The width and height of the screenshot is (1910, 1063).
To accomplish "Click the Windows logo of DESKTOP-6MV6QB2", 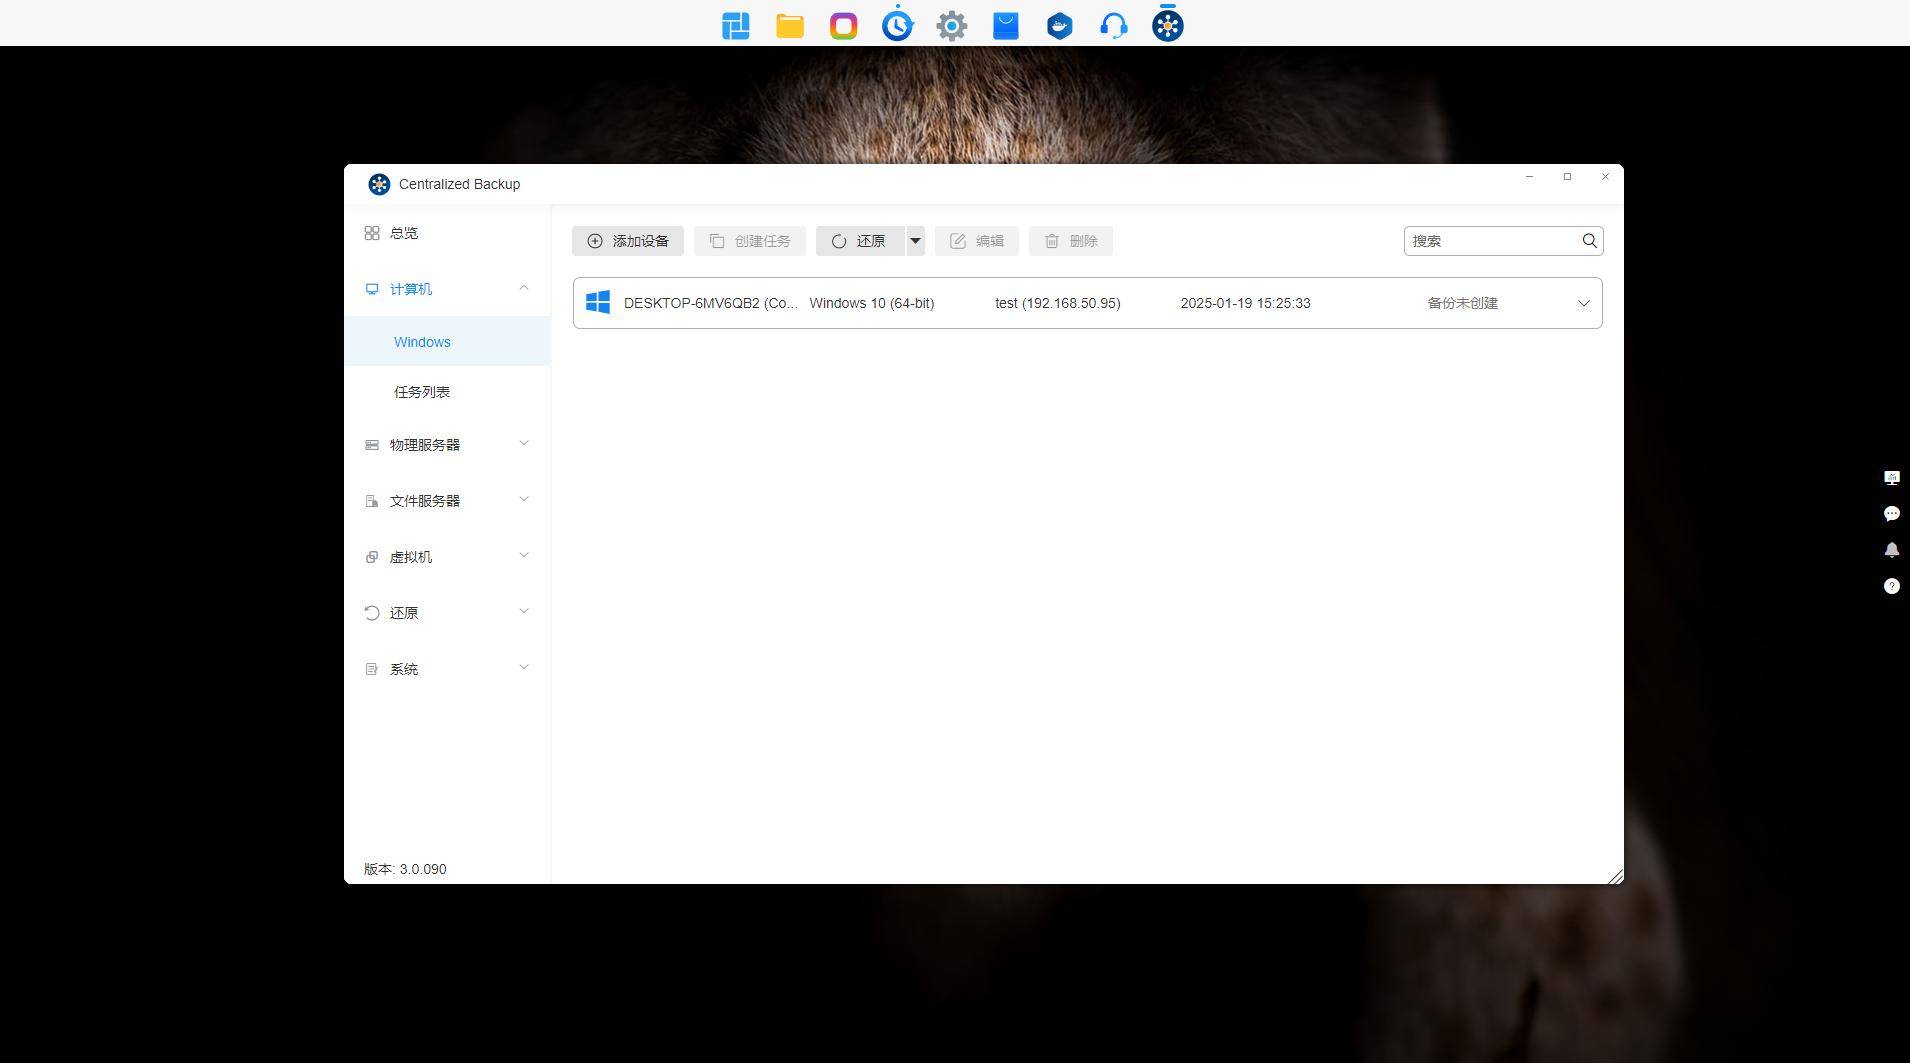I will 598,303.
